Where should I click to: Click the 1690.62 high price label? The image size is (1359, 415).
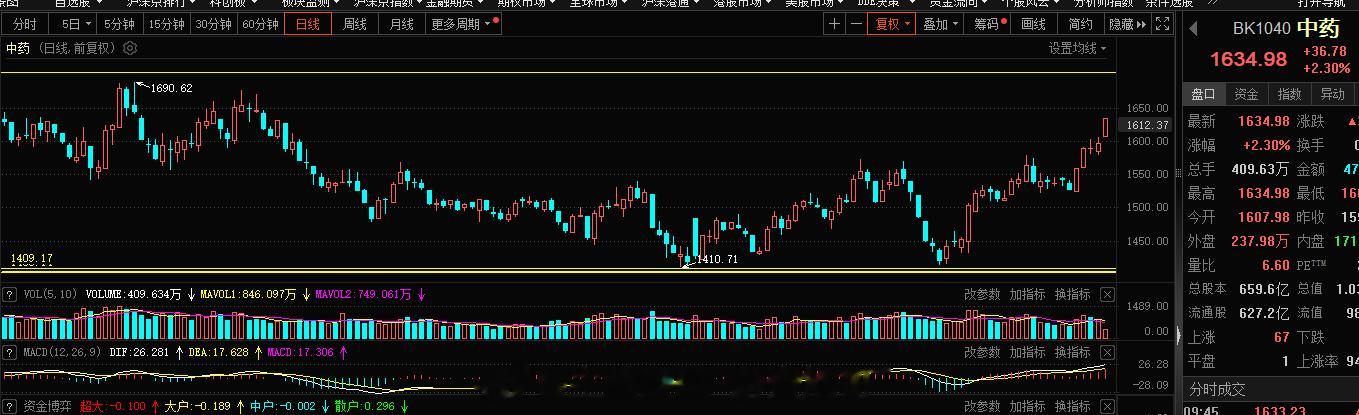click(x=171, y=88)
